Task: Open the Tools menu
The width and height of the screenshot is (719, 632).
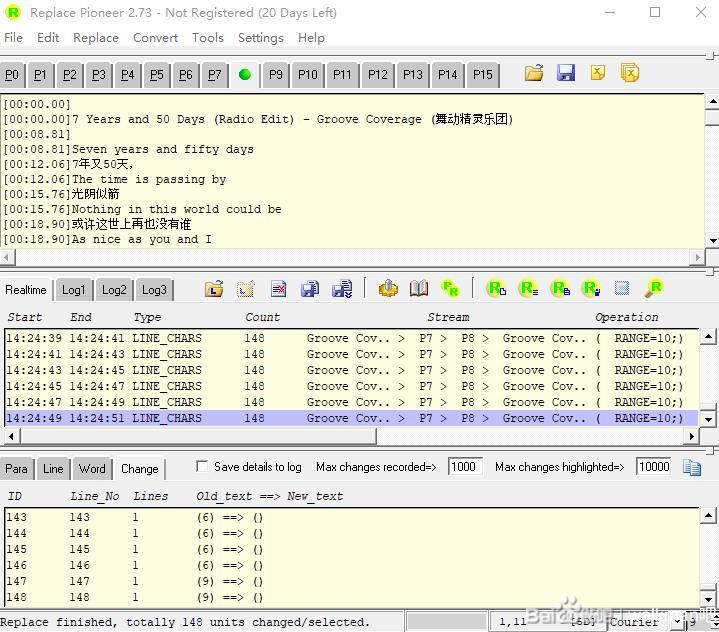Action: [x=208, y=38]
